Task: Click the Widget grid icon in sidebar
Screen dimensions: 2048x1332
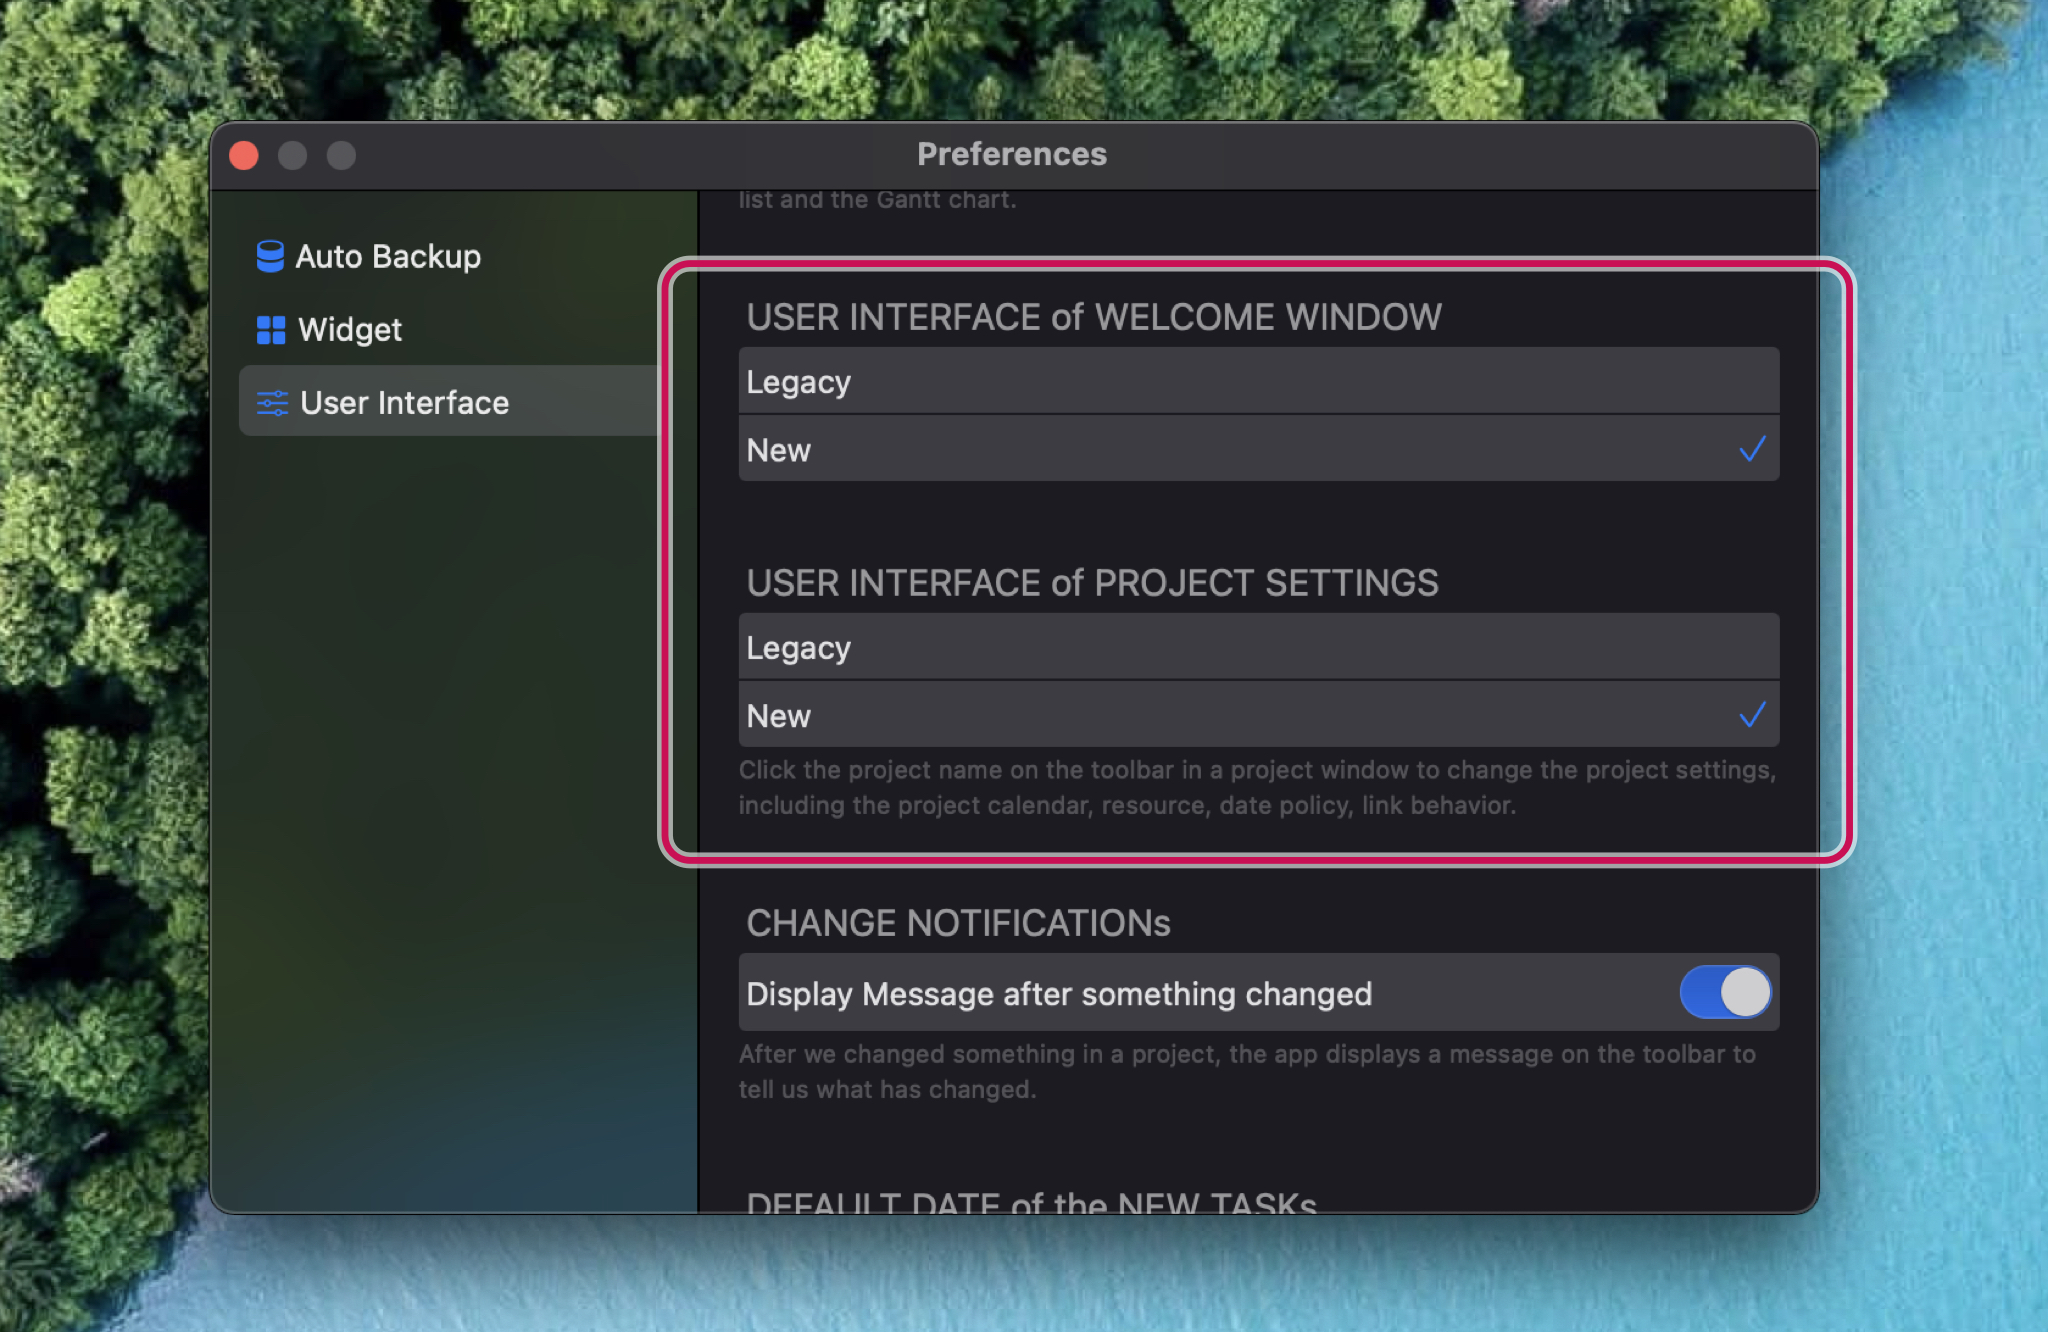Action: click(x=271, y=330)
